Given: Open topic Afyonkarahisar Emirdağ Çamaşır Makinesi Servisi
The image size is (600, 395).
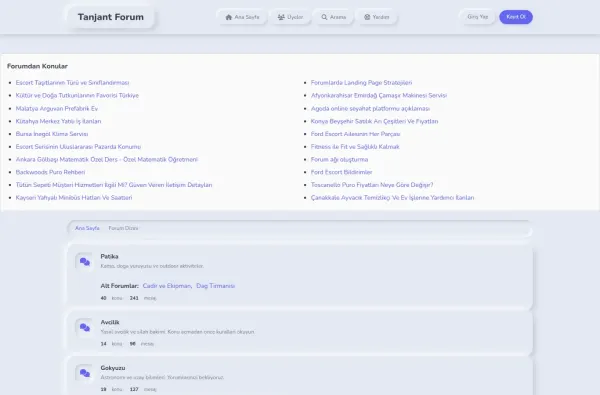Looking at the screenshot, I should click(379, 95).
